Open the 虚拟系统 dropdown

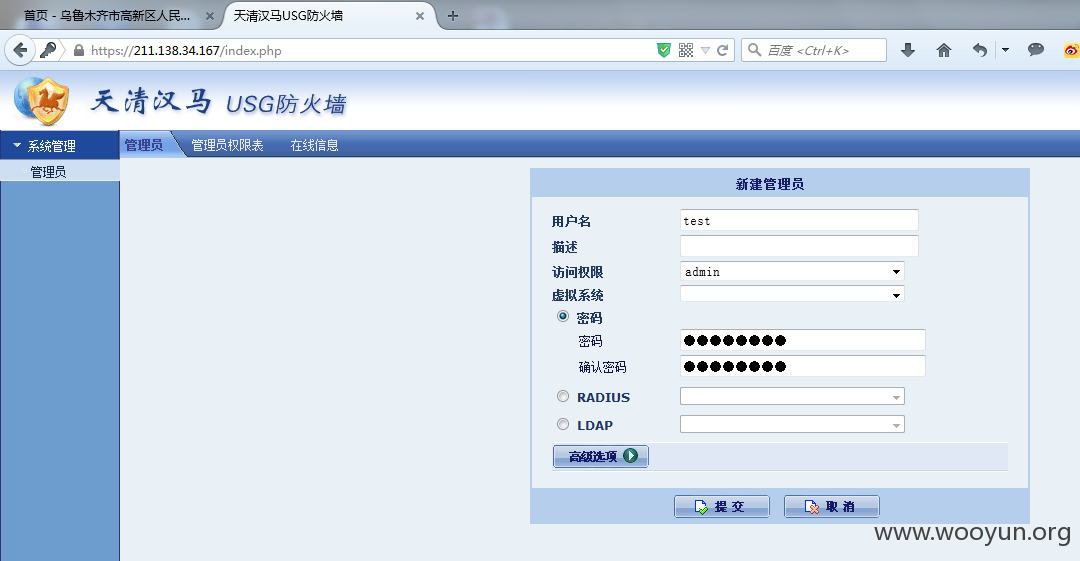coord(792,294)
